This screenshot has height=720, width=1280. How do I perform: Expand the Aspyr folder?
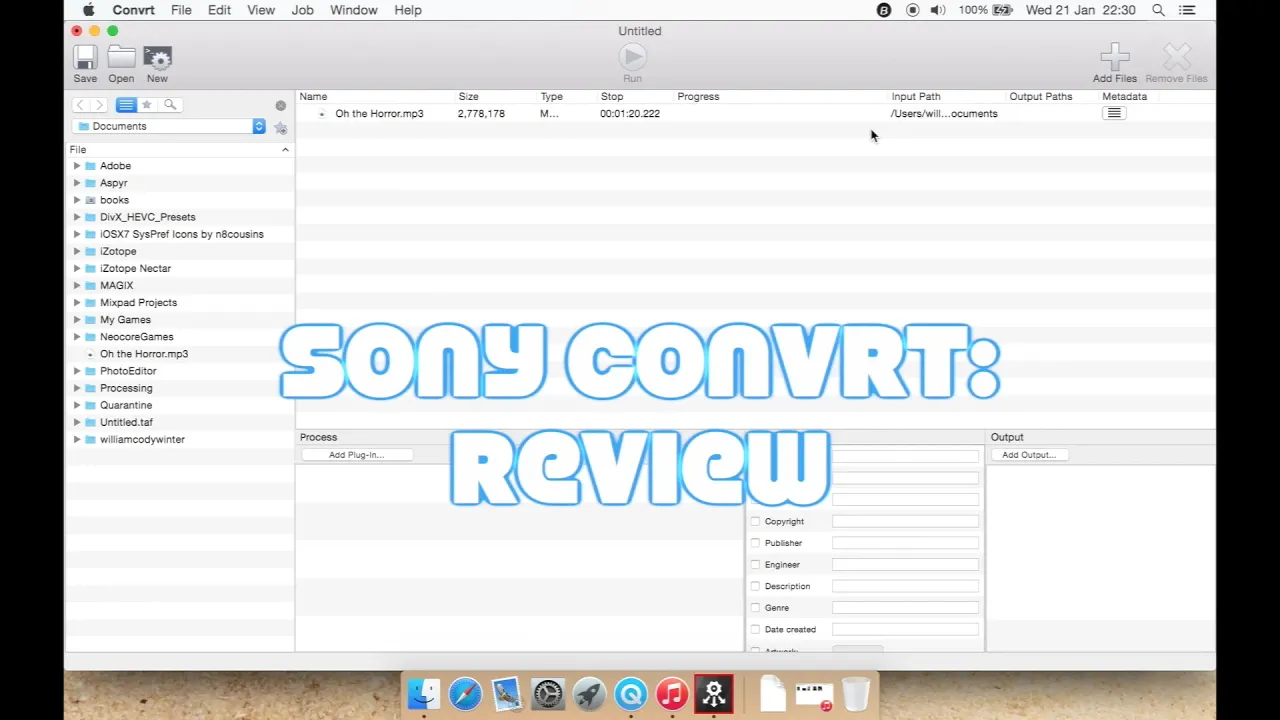pos(77,183)
